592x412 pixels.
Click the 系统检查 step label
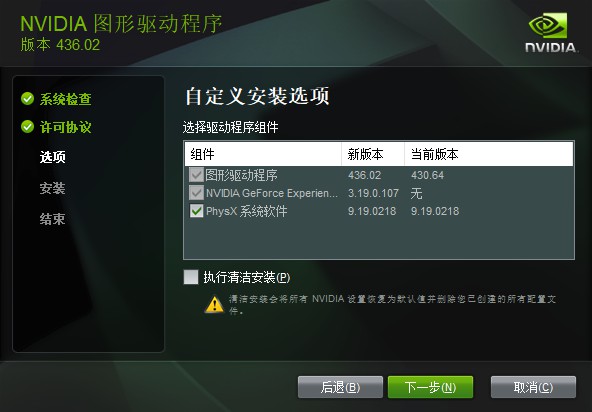[66, 99]
